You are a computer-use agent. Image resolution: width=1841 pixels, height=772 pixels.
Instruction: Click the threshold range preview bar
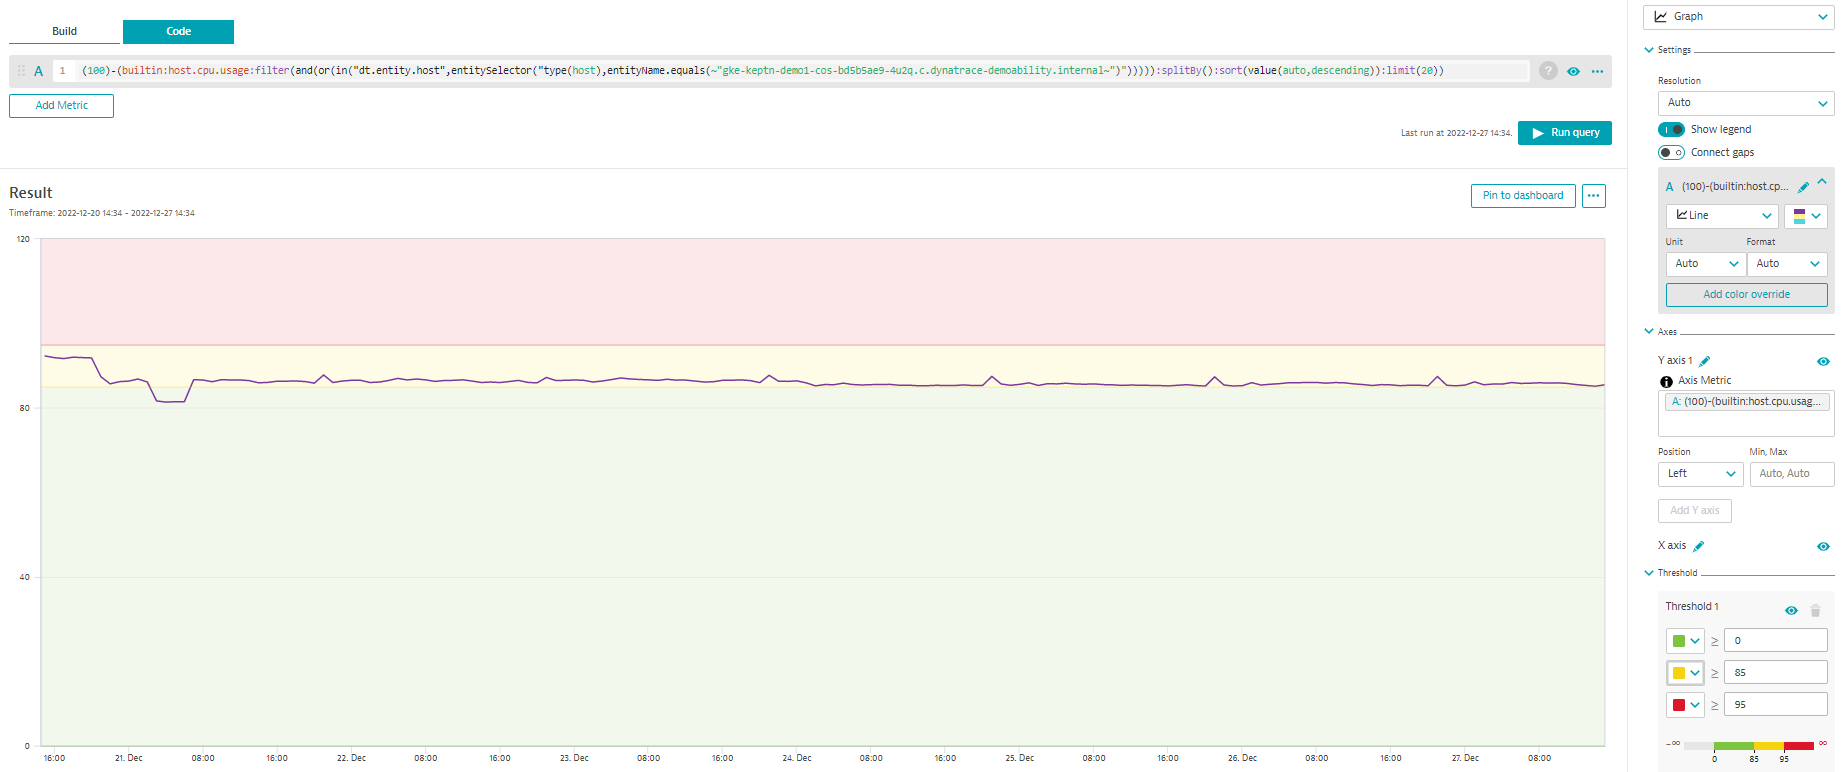(x=1748, y=746)
